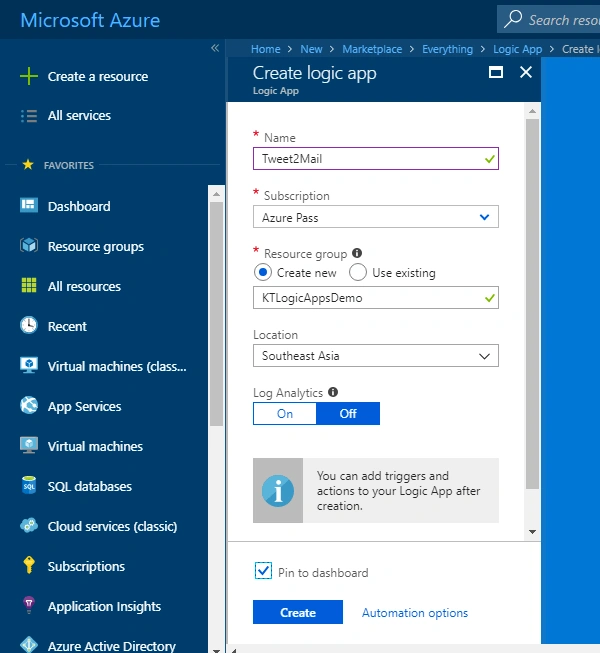Open All services menu item
This screenshot has height=653, width=600.
coord(79,115)
